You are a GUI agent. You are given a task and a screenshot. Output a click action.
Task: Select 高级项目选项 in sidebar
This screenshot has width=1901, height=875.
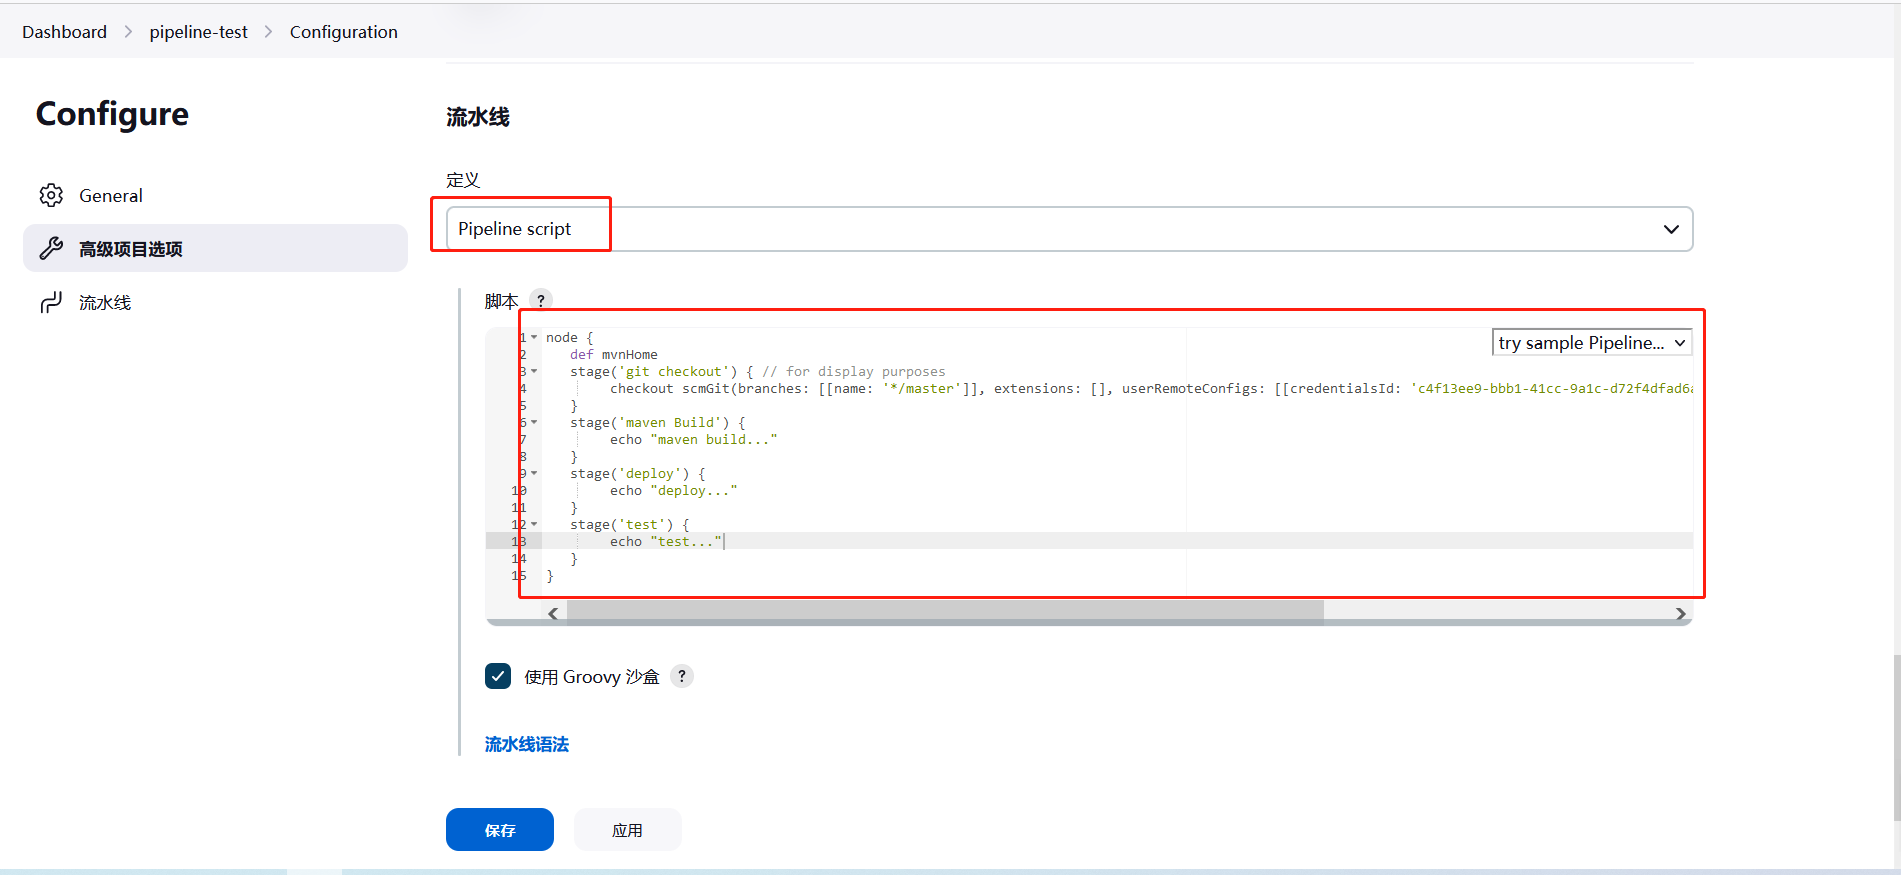[215, 248]
